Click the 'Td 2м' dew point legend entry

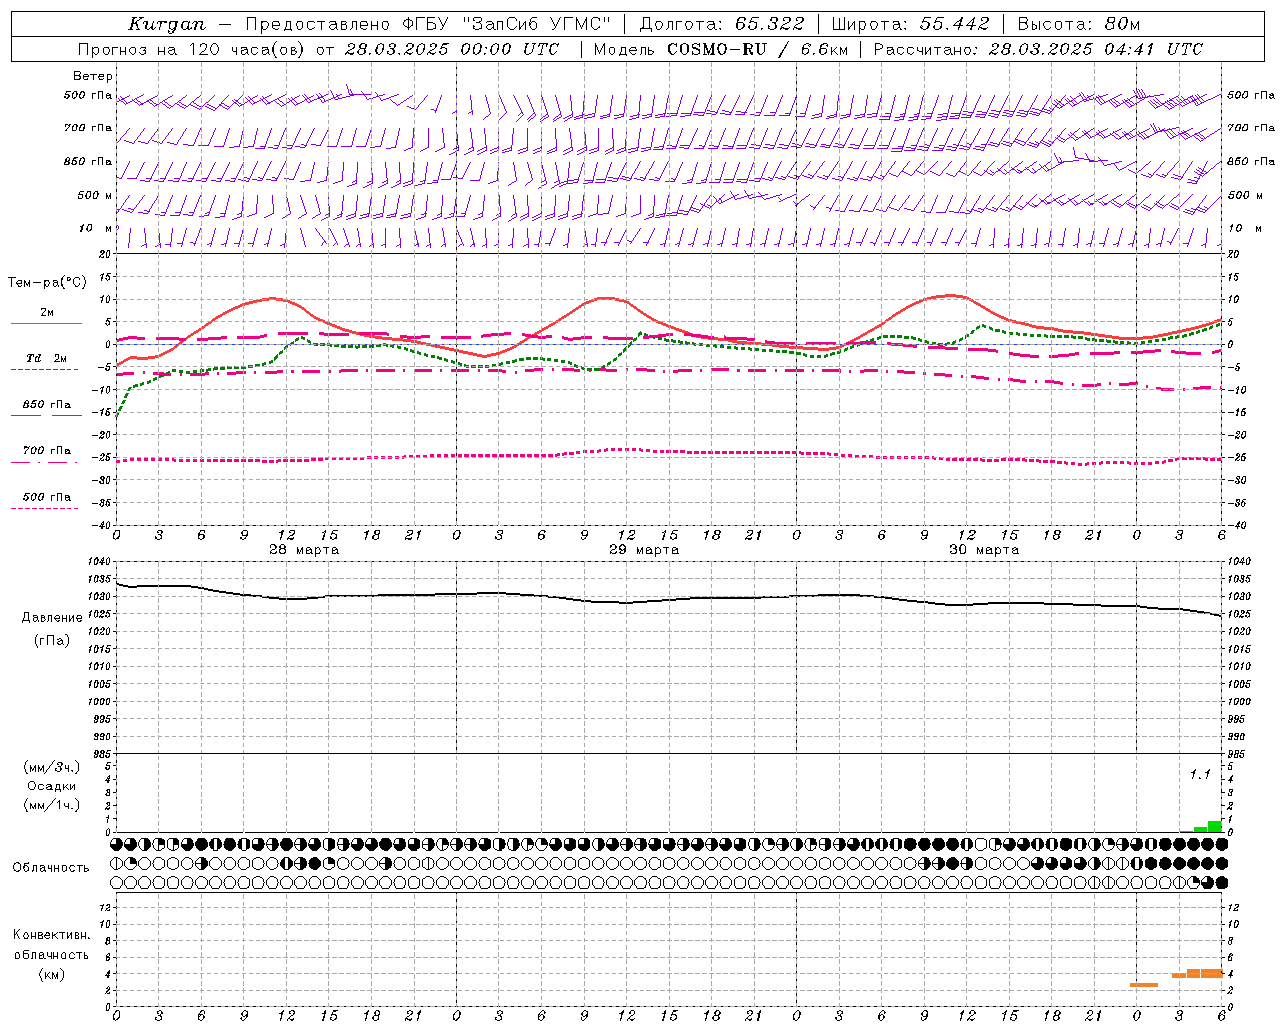coord(46,358)
